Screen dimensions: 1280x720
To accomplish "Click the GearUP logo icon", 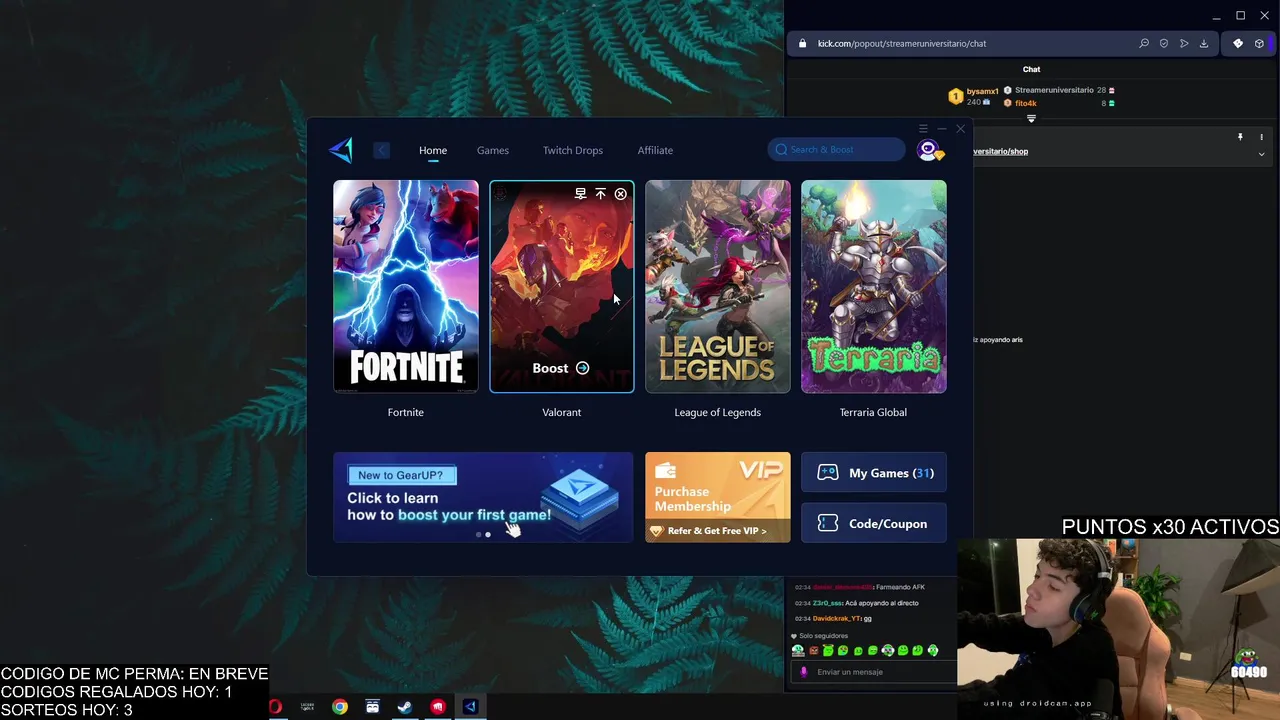I will [341, 150].
